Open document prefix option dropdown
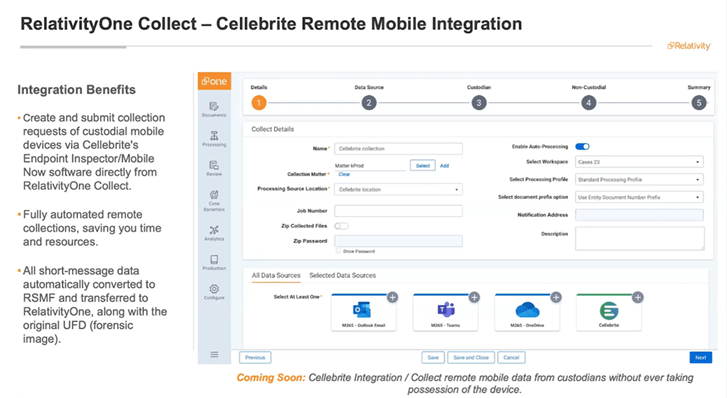Screen dimensions: 727x398 point(639,197)
